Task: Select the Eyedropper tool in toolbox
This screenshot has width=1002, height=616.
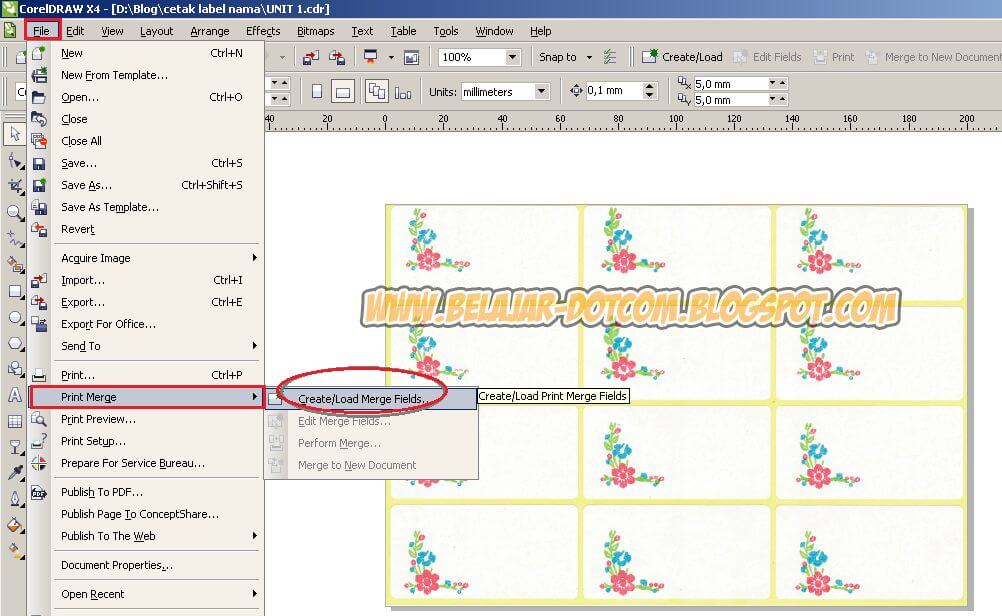Action: [14, 472]
